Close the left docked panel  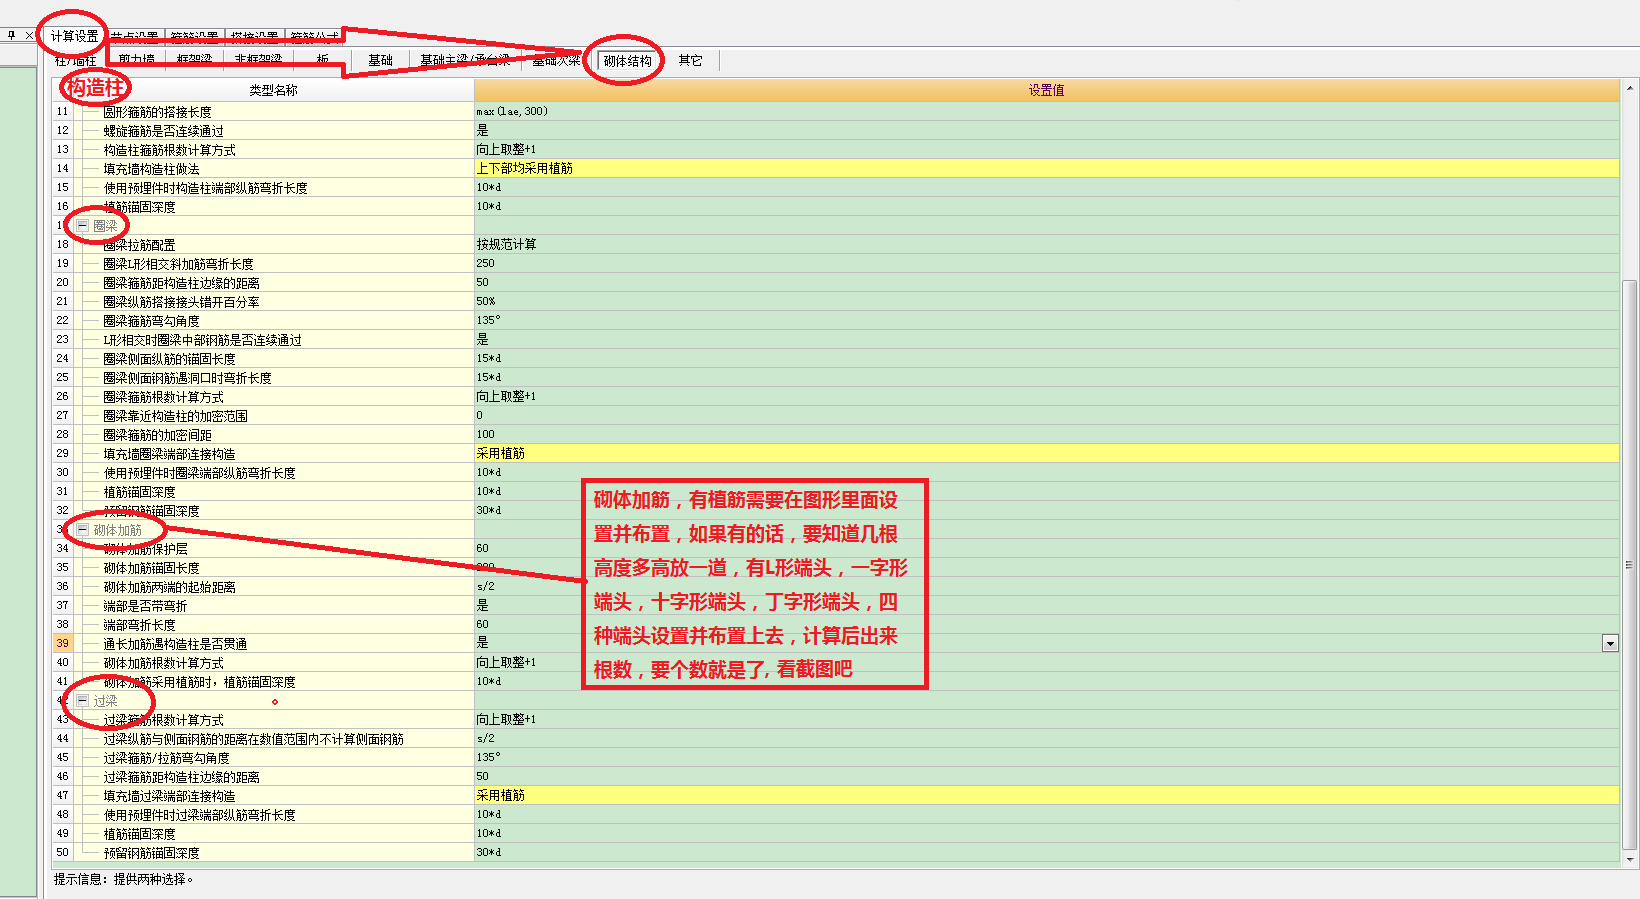[29, 35]
